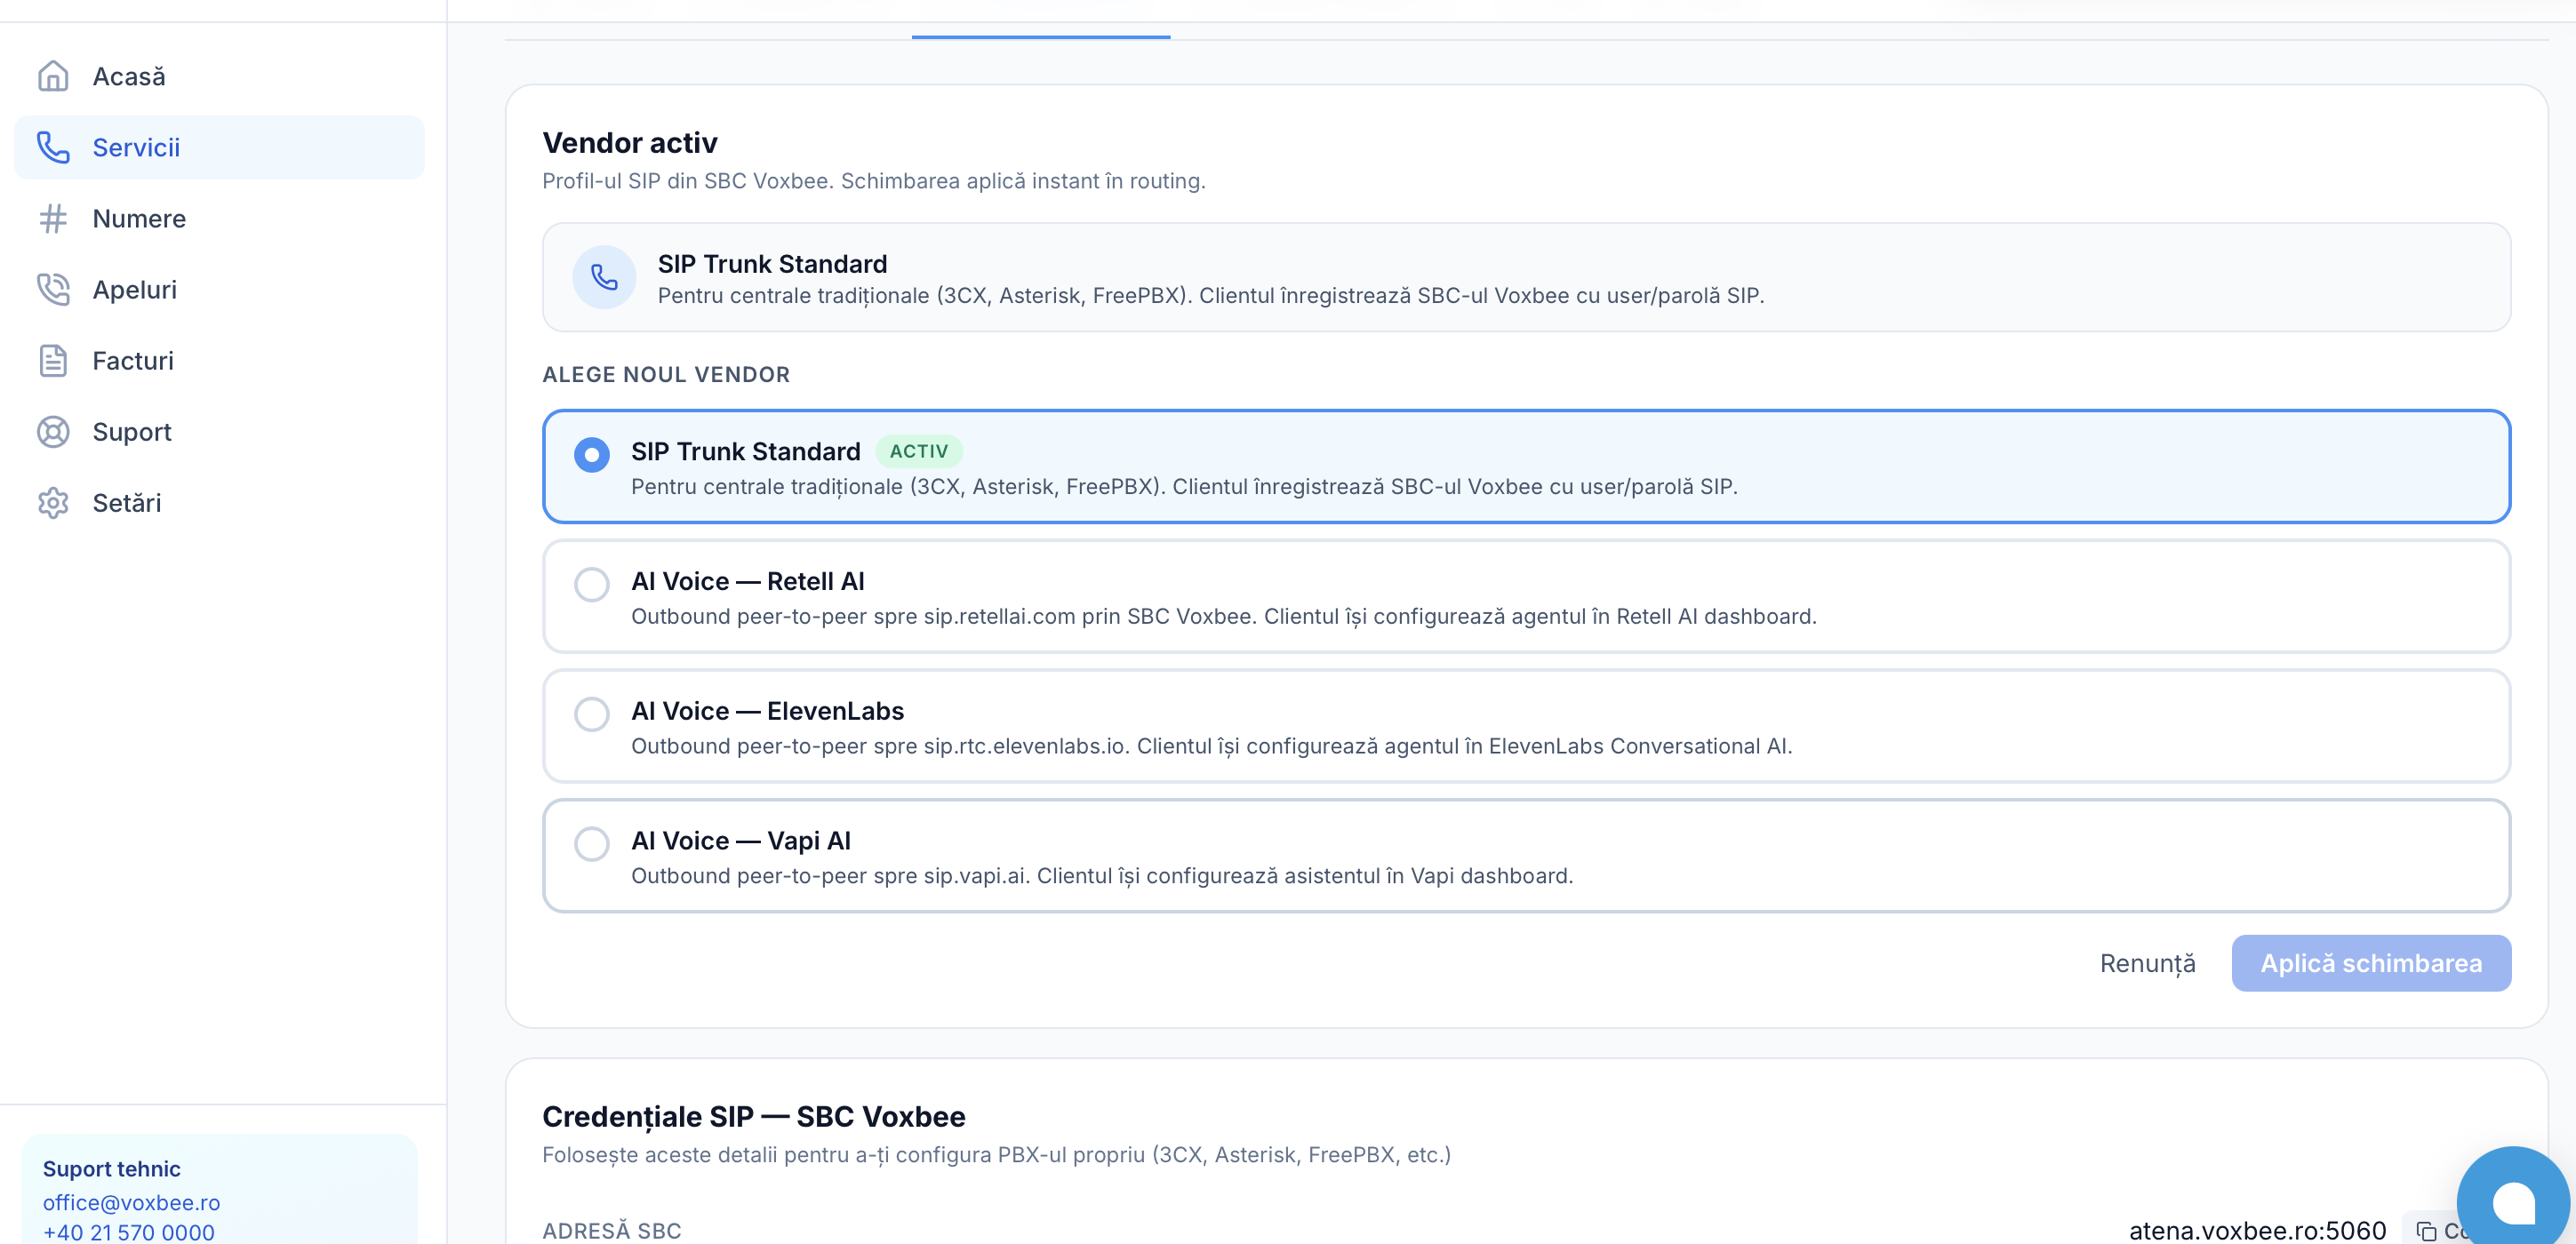Click 'Profil-ul SIP din SBC Voxbee' subtitle
This screenshot has width=2576, height=1244.
(874, 181)
